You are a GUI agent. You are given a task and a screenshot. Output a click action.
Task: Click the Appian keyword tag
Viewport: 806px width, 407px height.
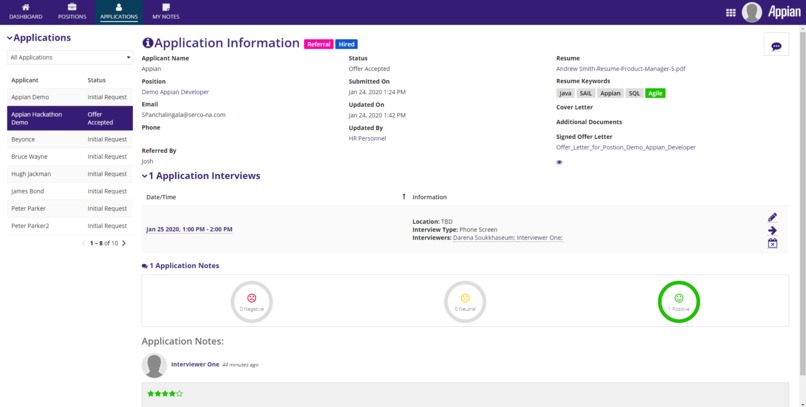pyautogui.click(x=610, y=94)
